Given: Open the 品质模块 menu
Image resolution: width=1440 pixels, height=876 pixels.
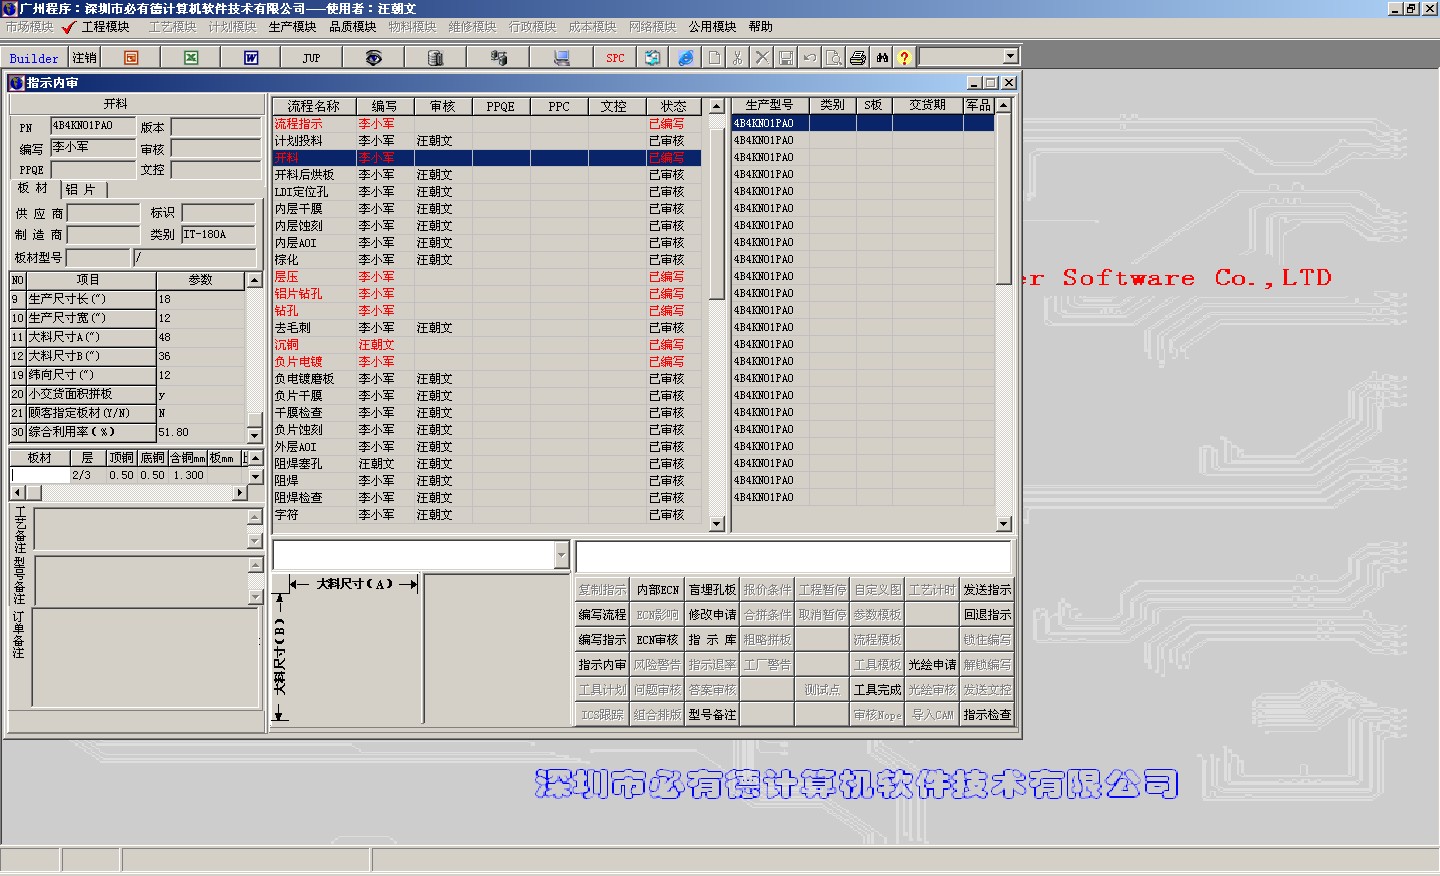Looking at the screenshot, I should pyautogui.click(x=352, y=27).
